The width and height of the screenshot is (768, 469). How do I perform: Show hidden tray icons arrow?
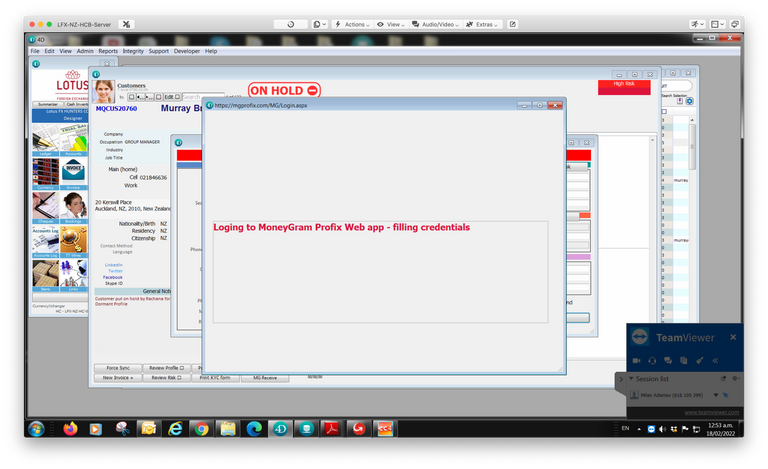pyautogui.click(x=639, y=429)
